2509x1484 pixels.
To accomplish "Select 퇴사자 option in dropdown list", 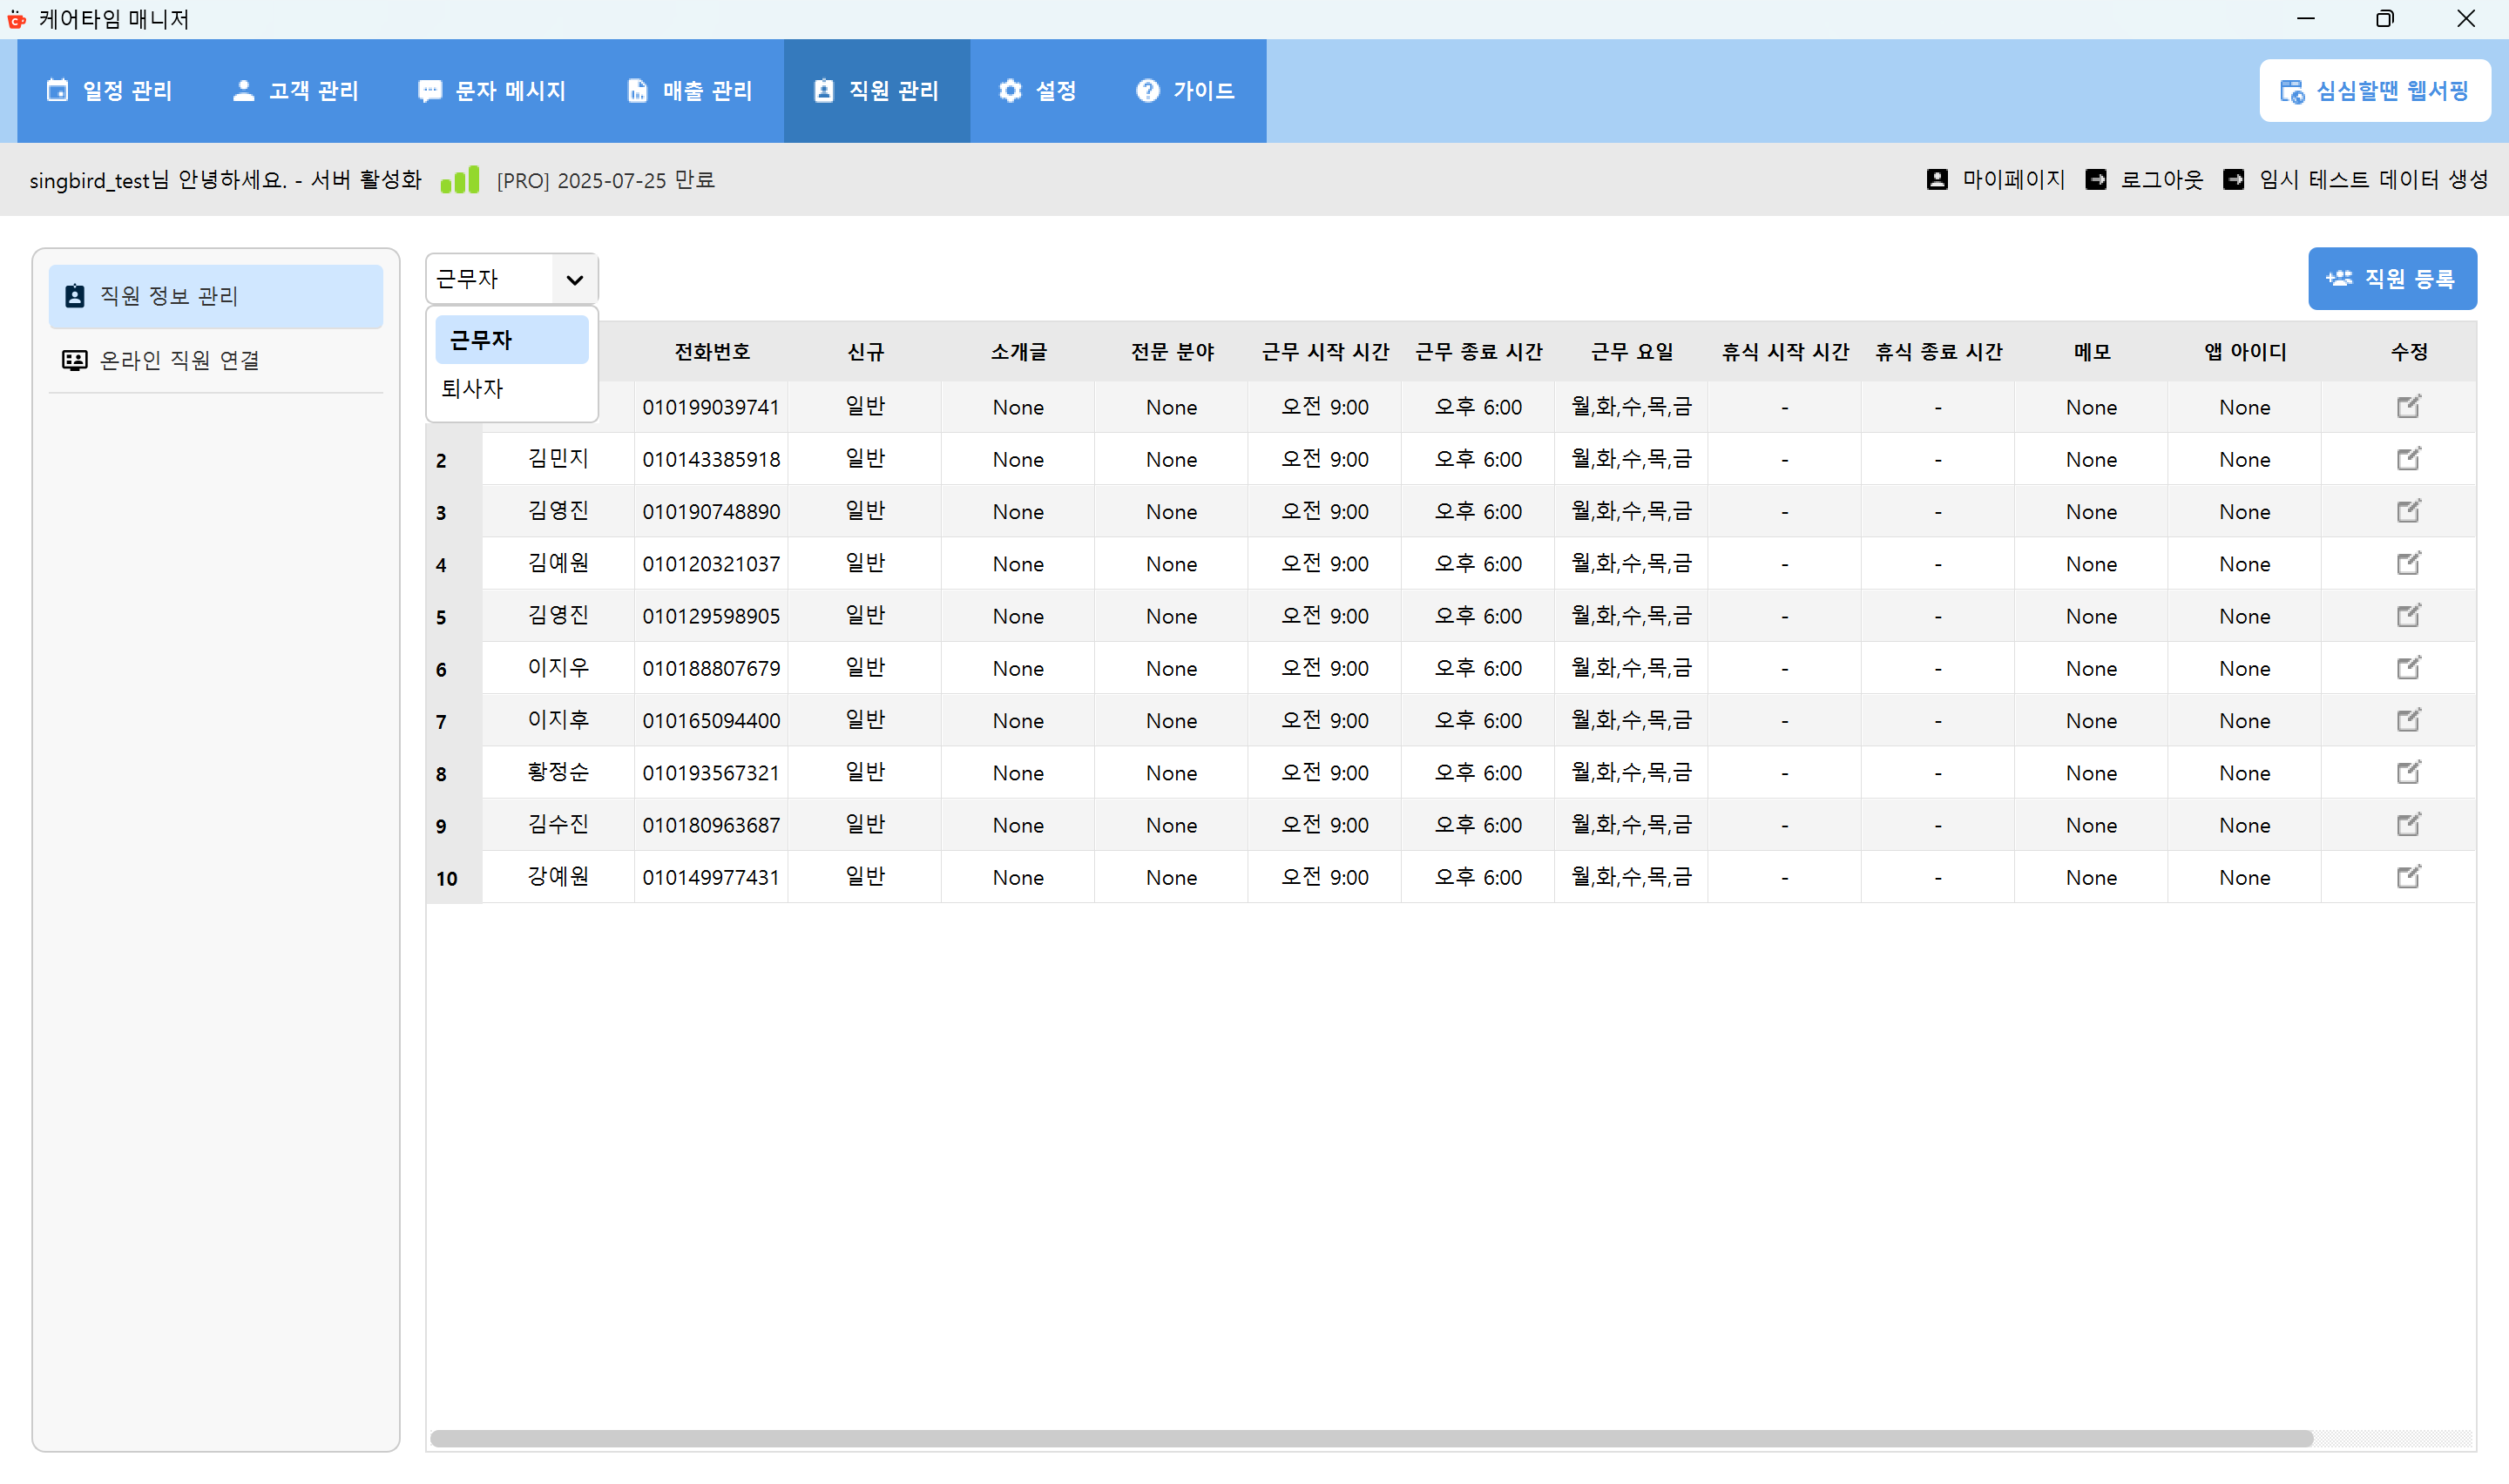I will coord(472,389).
